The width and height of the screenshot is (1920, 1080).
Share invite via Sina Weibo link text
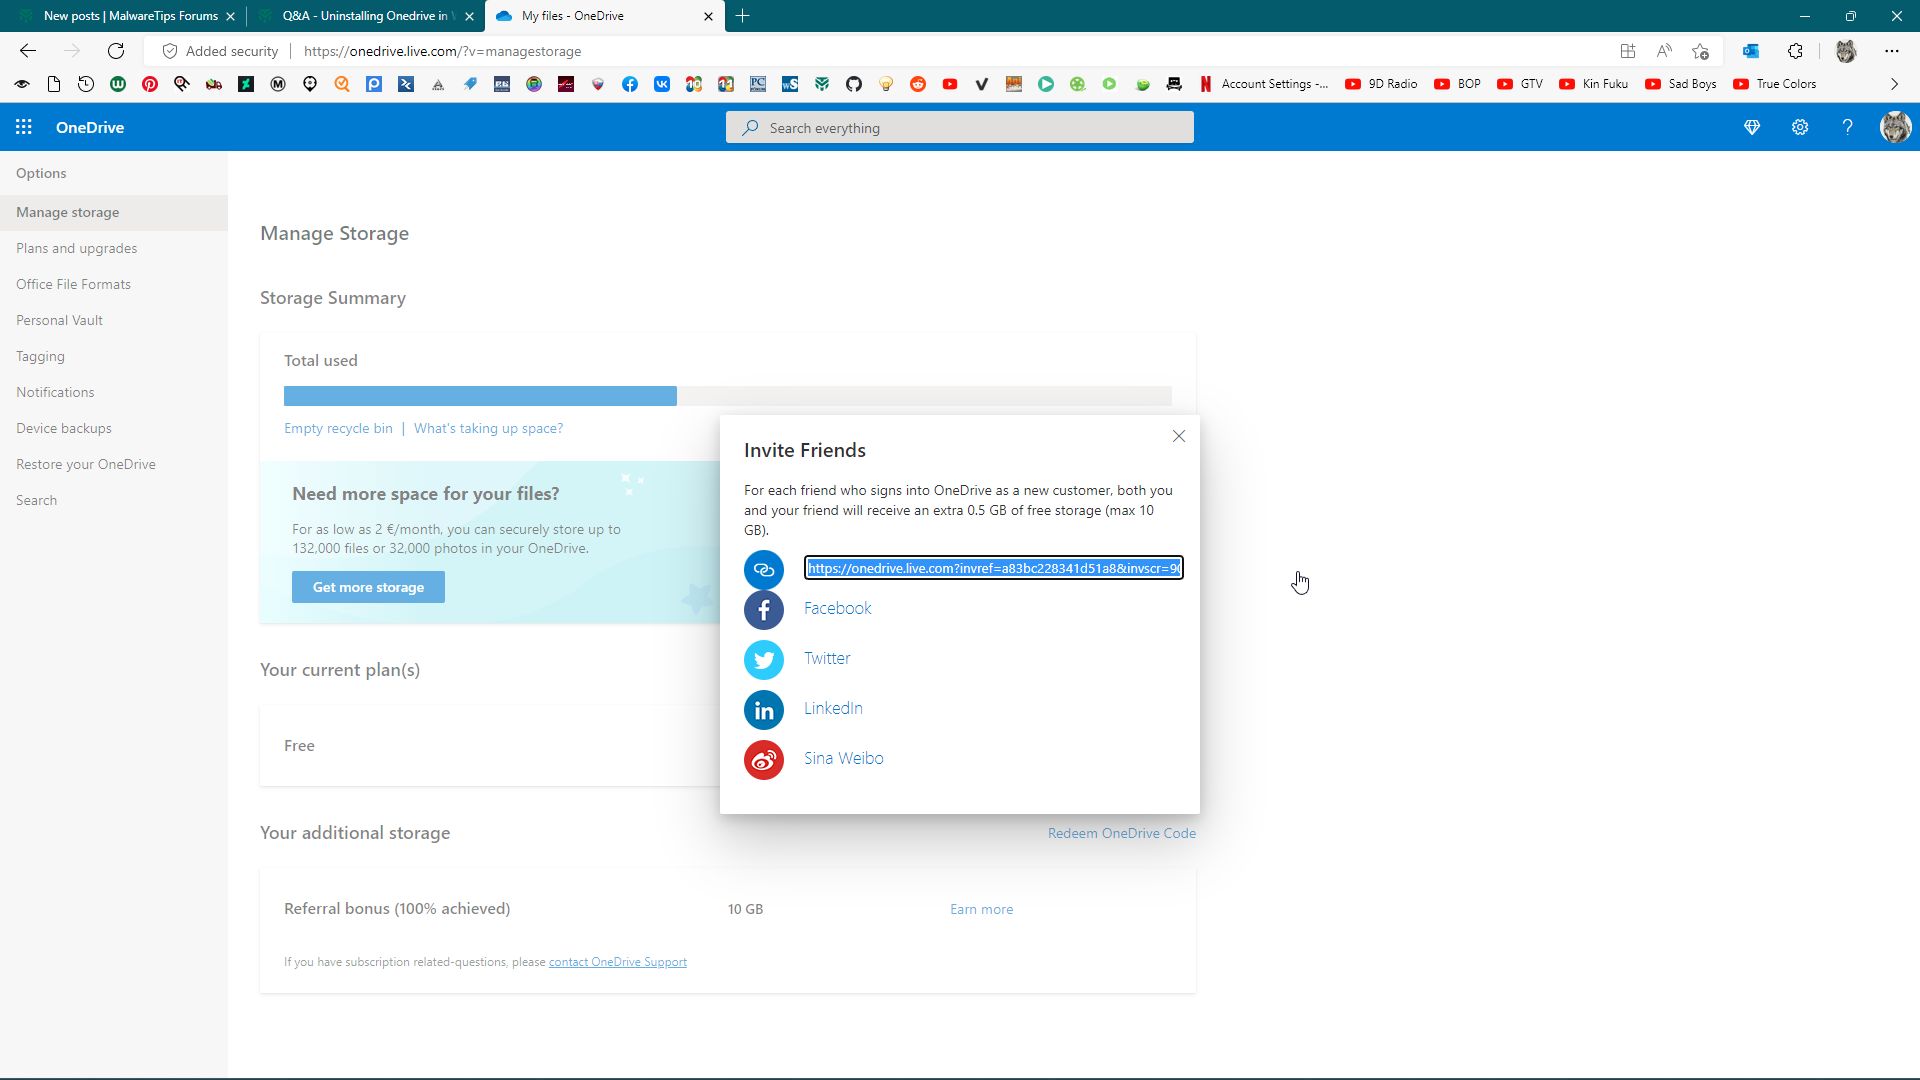(x=843, y=758)
